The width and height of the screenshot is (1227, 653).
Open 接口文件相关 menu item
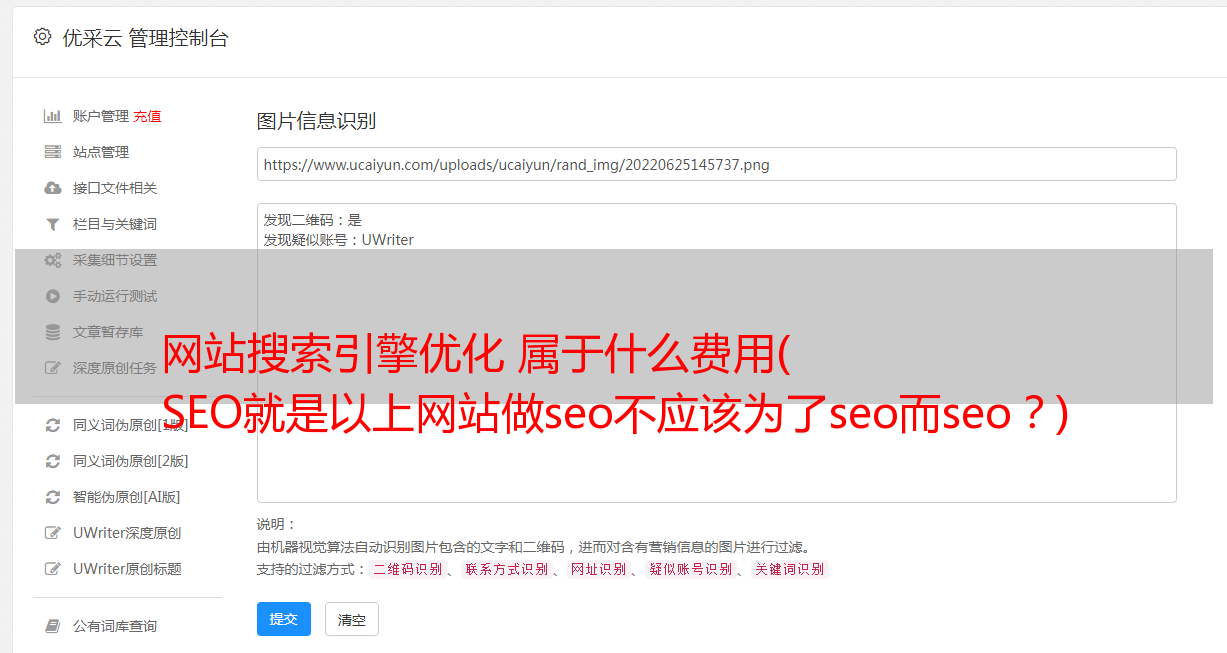[115, 188]
